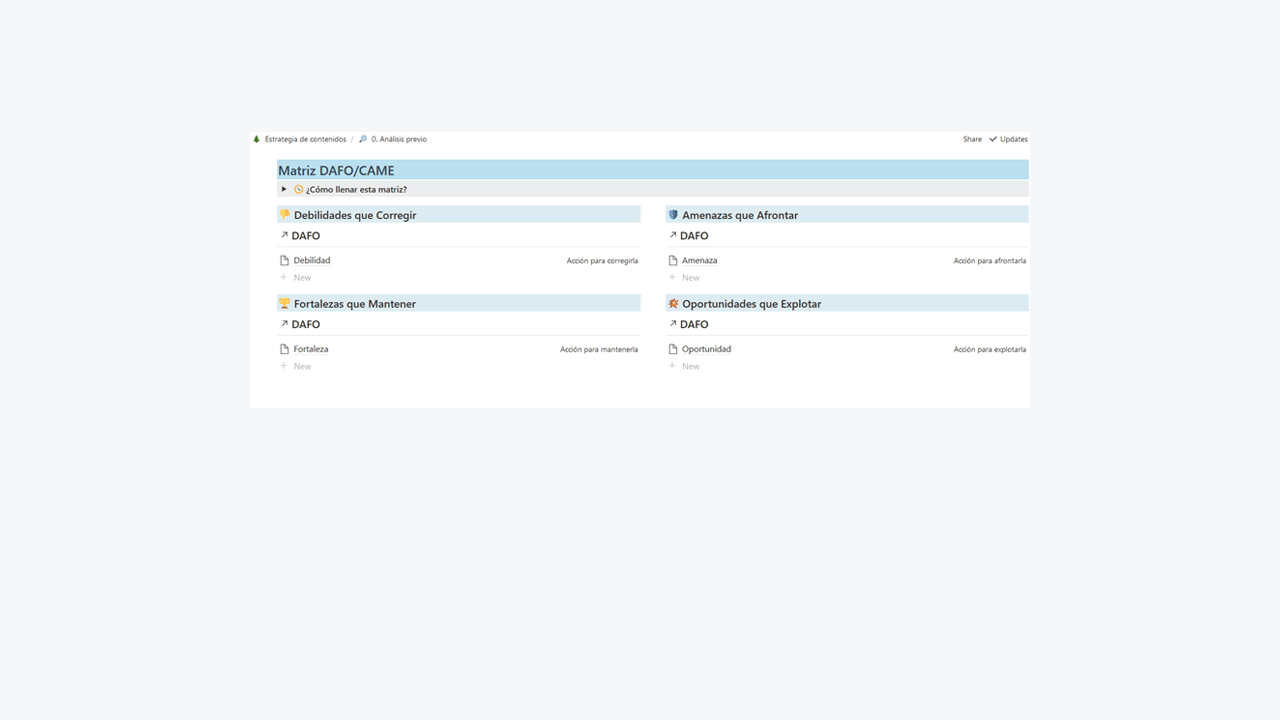
Task: Open the 0. Análisis previo breadcrumb
Action: 399,139
